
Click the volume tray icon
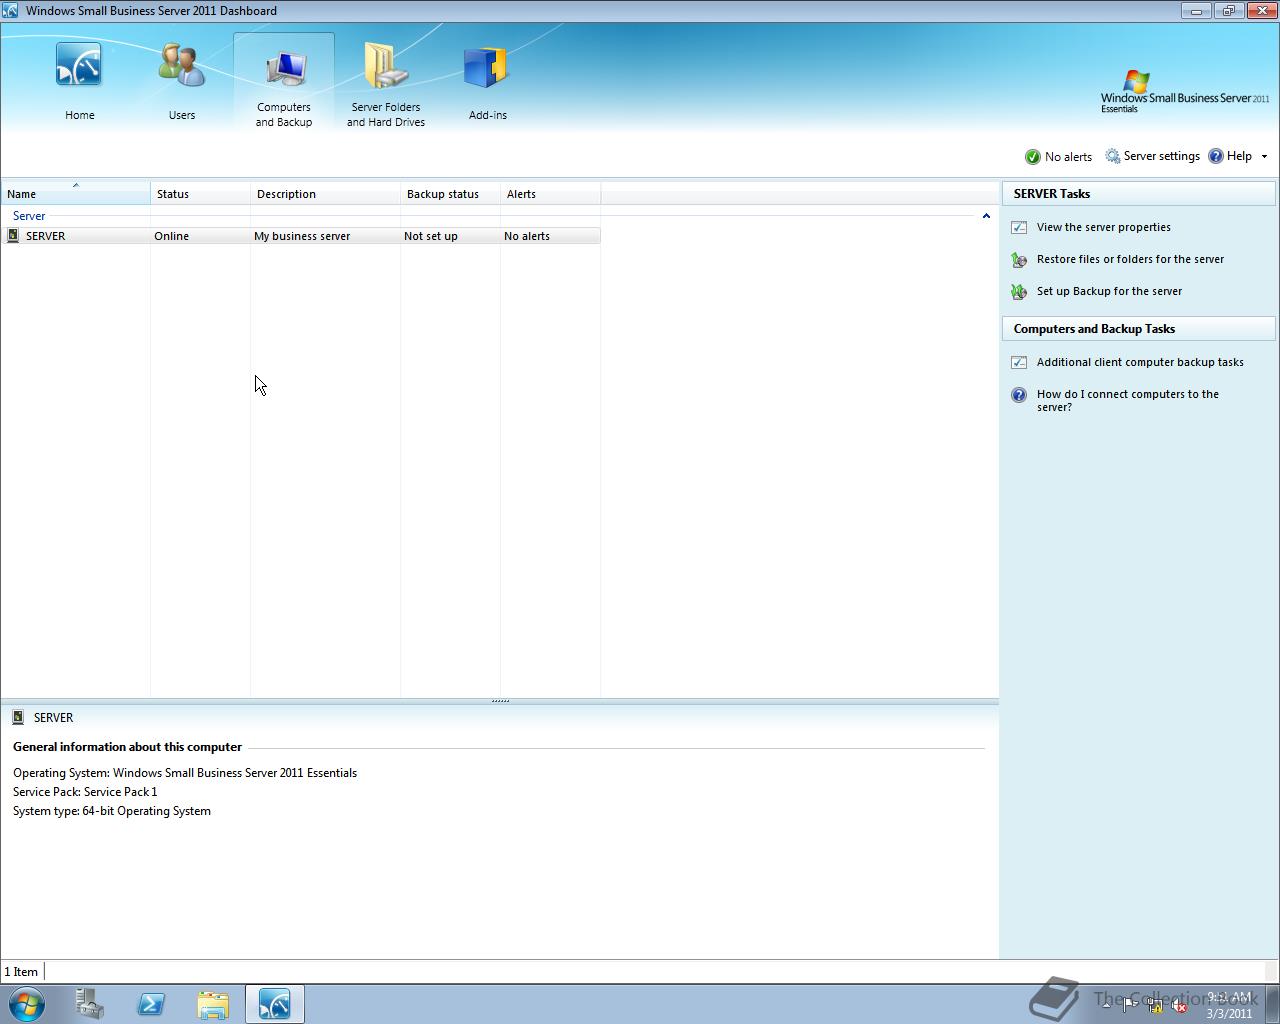1179,1006
